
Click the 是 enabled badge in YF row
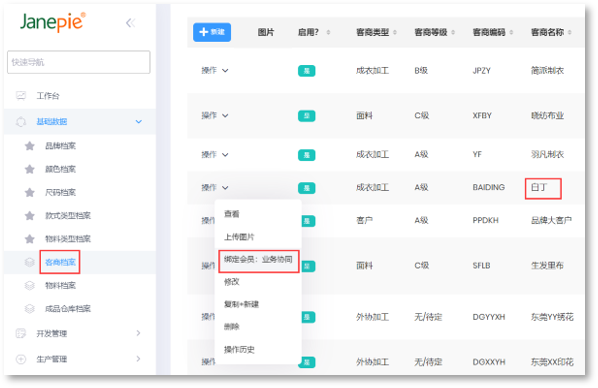pyautogui.click(x=307, y=155)
